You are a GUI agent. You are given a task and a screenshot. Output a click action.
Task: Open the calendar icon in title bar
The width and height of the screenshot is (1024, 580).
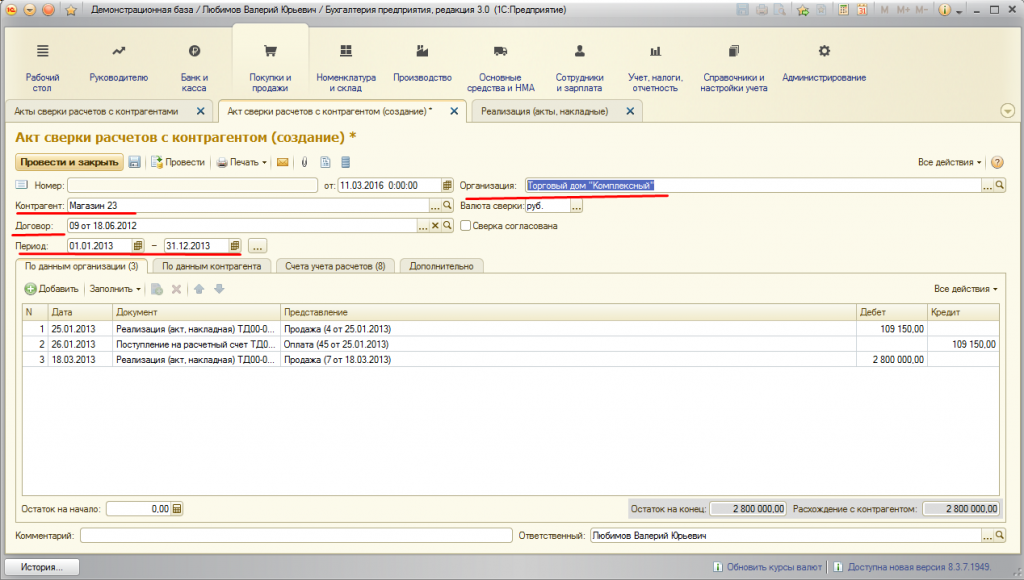(862, 10)
